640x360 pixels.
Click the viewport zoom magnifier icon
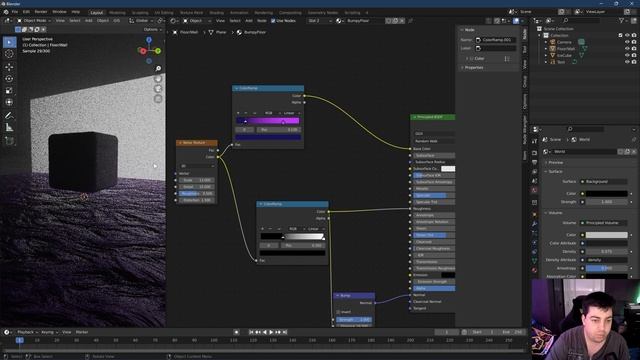[x=158, y=69]
